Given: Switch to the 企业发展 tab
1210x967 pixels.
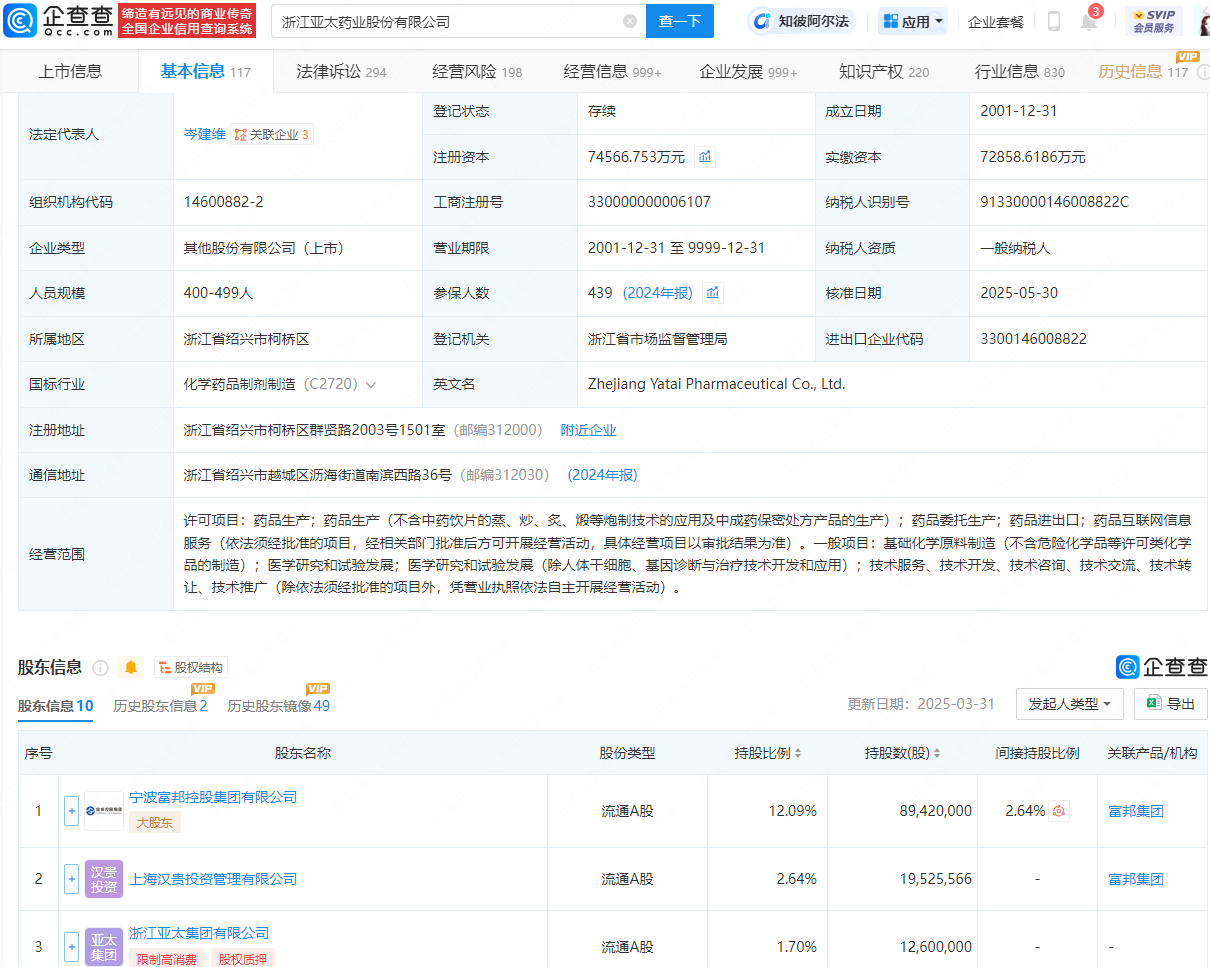Looking at the screenshot, I should (x=748, y=71).
